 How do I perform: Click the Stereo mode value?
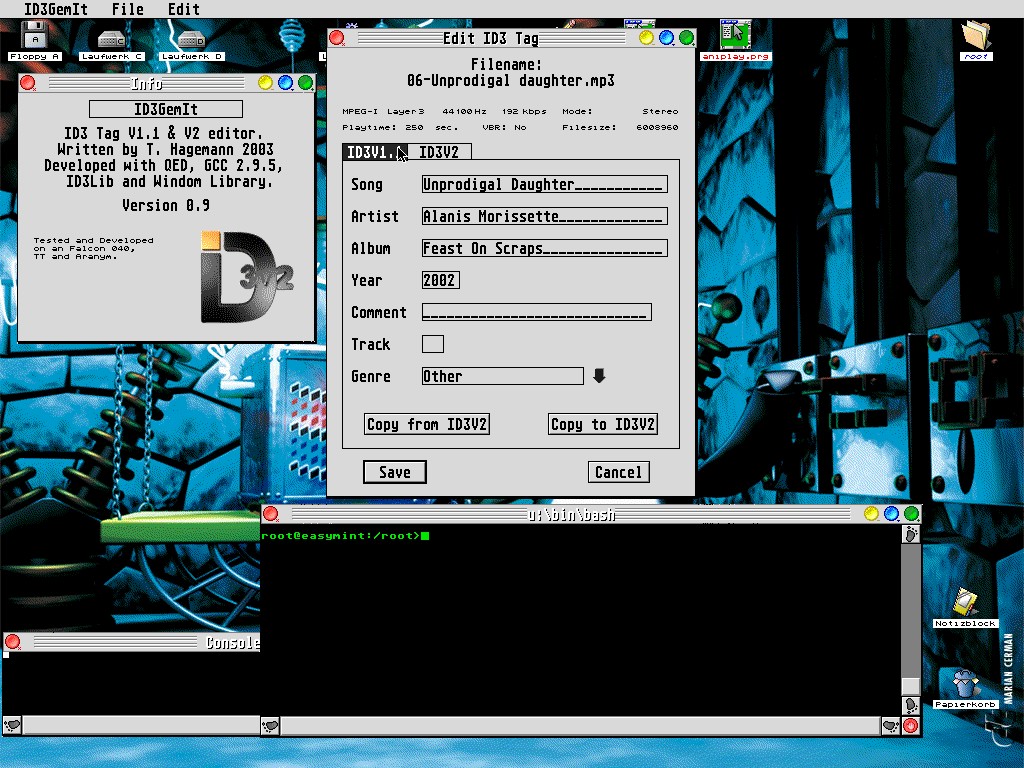click(x=660, y=111)
